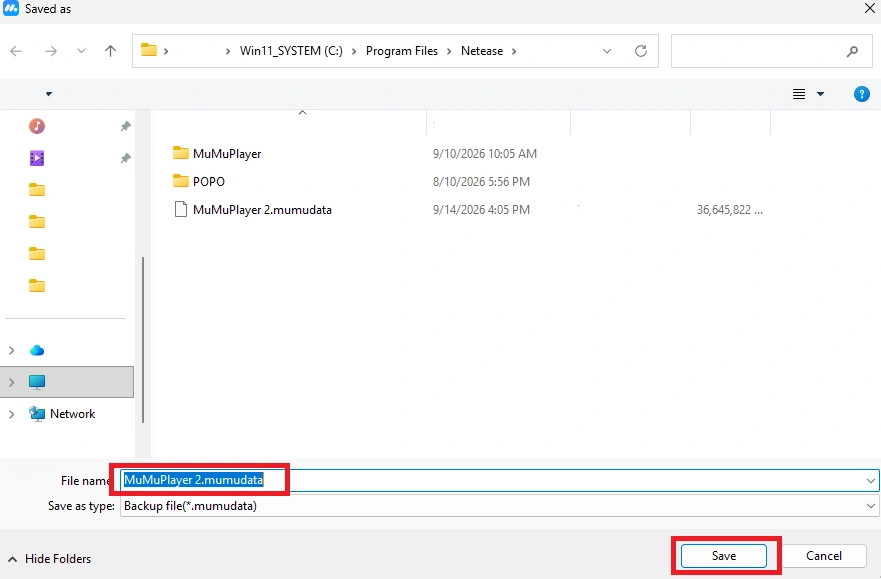This screenshot has height=579, width=881.
Task: Select the MuMuPlayer 2.mumudata file
Action: click(x=262, y=210)
